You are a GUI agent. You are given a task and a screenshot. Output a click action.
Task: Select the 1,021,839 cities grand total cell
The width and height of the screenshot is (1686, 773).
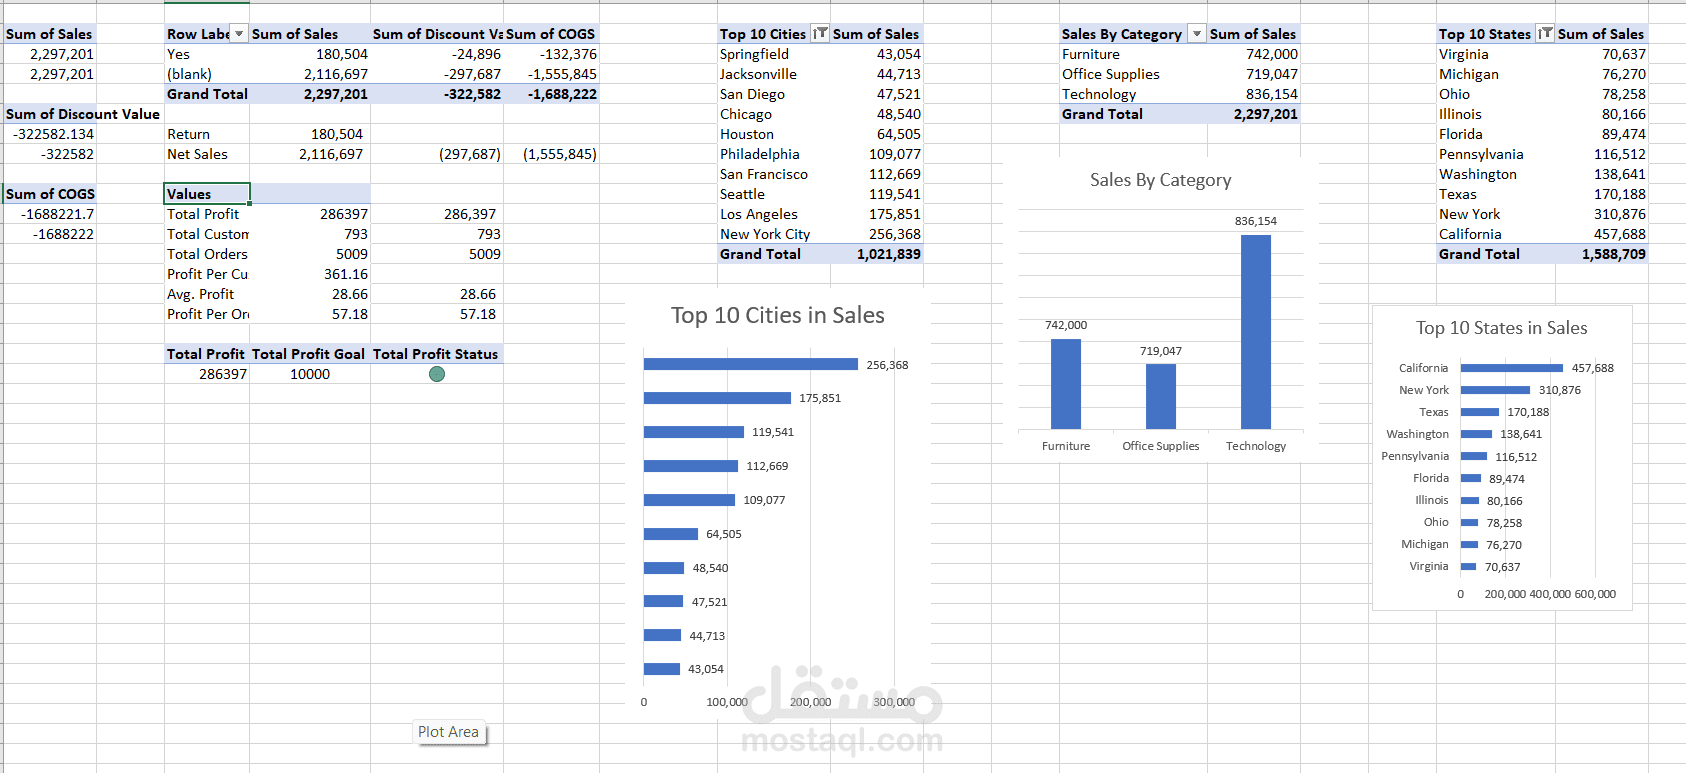[877, 254]
